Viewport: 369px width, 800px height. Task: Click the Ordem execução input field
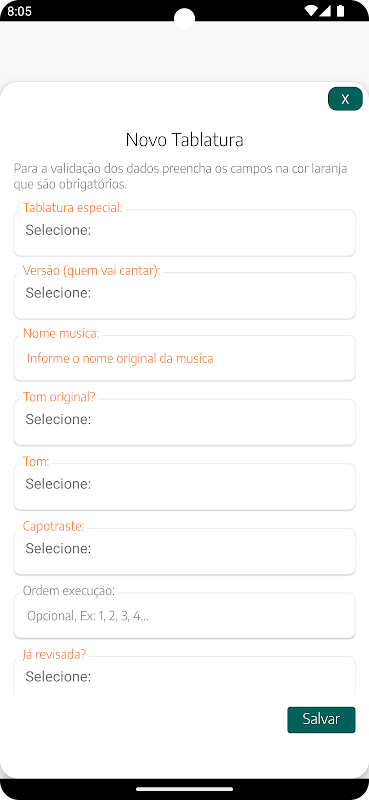coord(184,615)
